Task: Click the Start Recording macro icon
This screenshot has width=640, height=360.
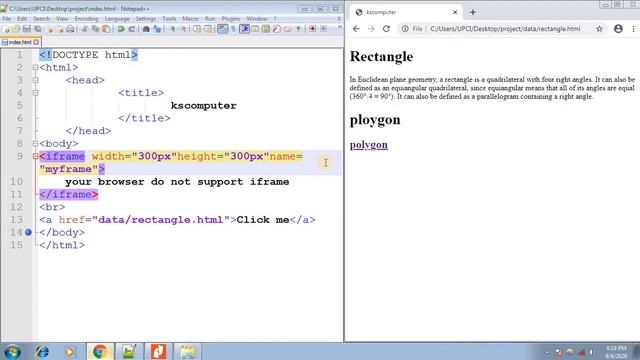Action: coord(313,29)
